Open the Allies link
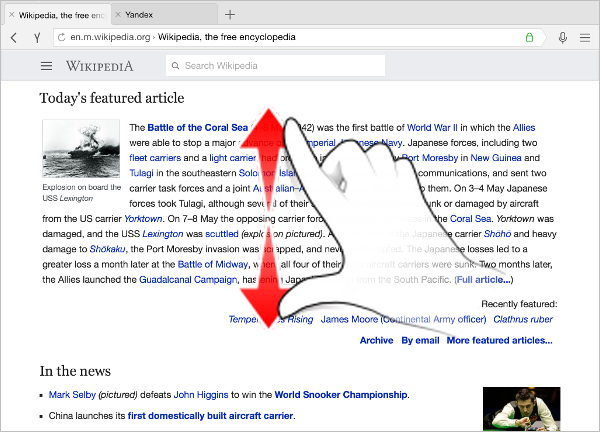 [x=524, y=127]
